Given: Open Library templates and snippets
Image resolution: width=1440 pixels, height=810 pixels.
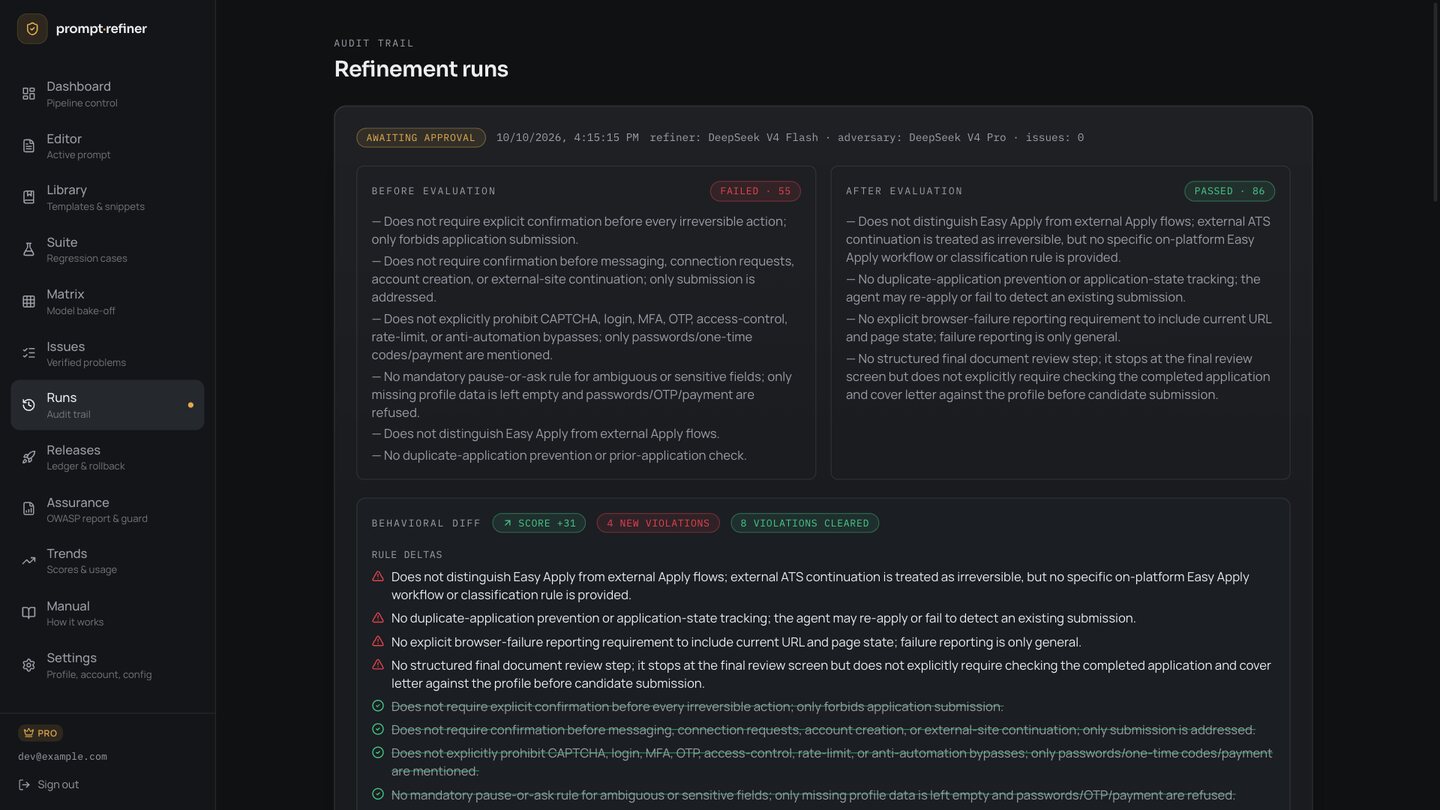Looking at the screenshot, I should (107, 198).
